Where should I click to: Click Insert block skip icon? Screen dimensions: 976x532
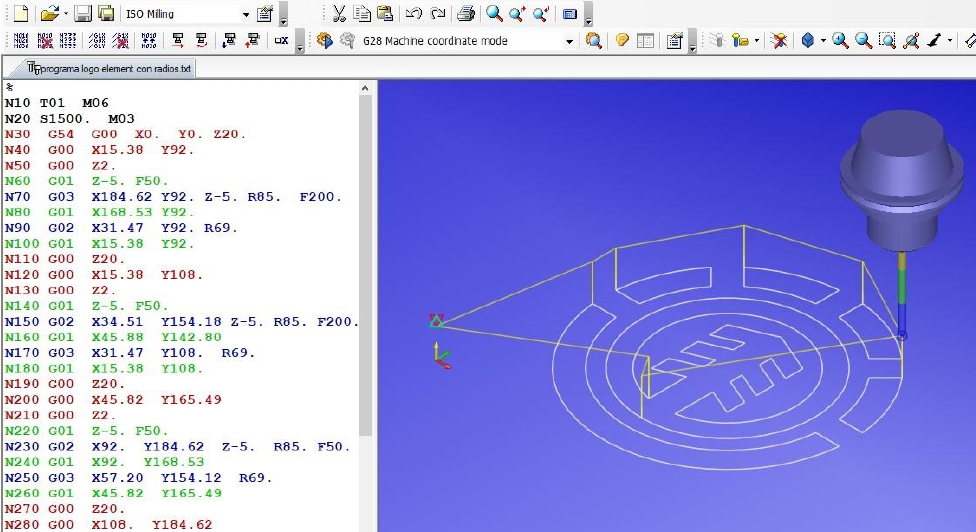97,40
